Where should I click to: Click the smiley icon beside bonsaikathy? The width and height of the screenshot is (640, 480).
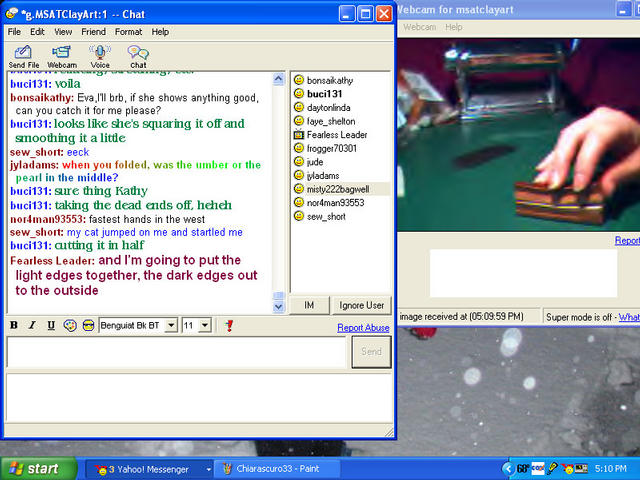coord(299,80)
